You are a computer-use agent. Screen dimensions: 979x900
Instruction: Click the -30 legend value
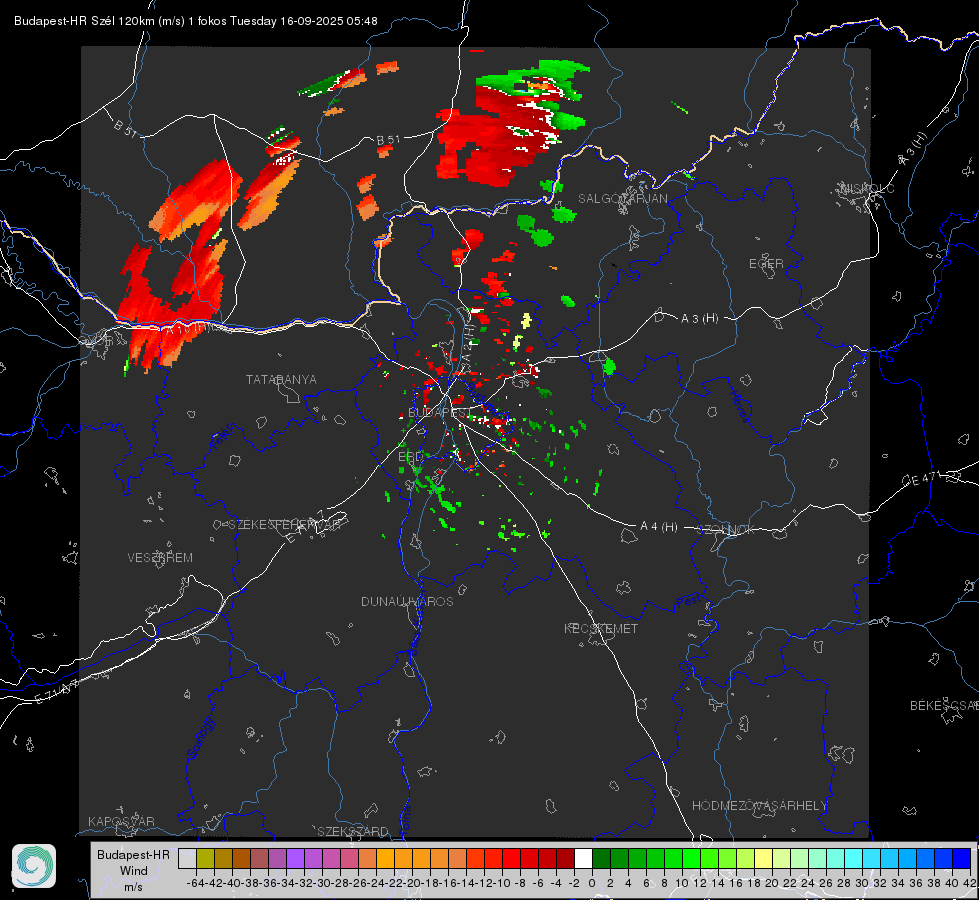point(322,883)
